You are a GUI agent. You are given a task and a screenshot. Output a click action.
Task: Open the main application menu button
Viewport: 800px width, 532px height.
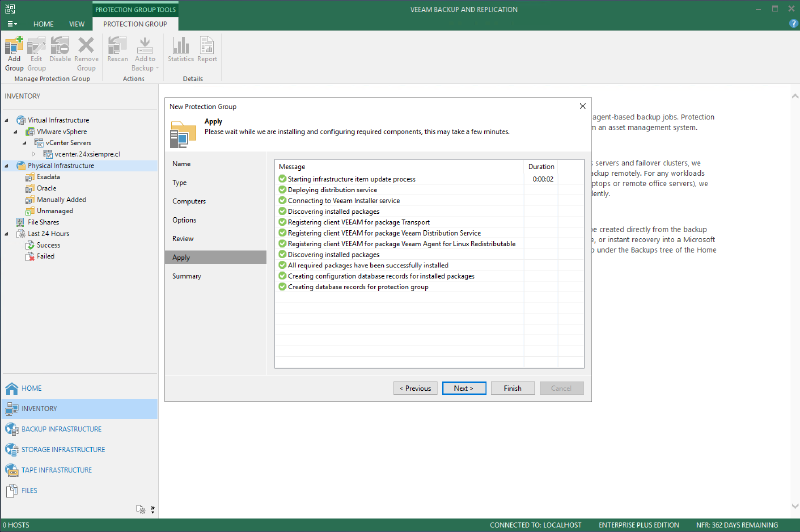click(12, 24)
